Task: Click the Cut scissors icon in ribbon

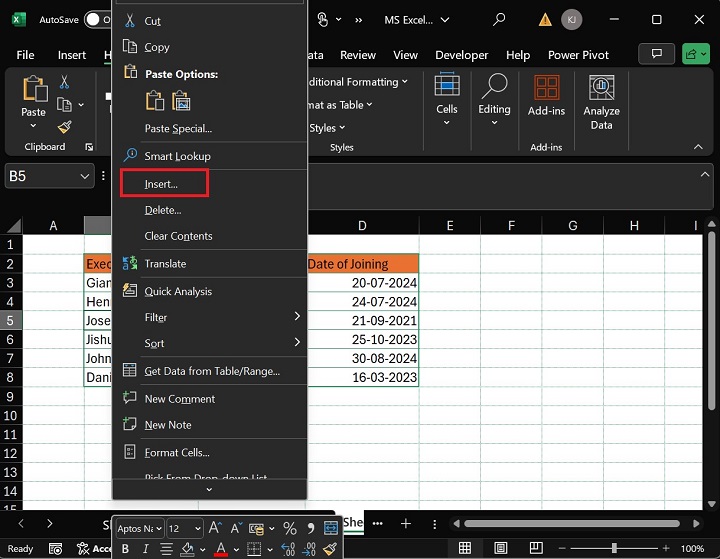Action: click(65, 82)
